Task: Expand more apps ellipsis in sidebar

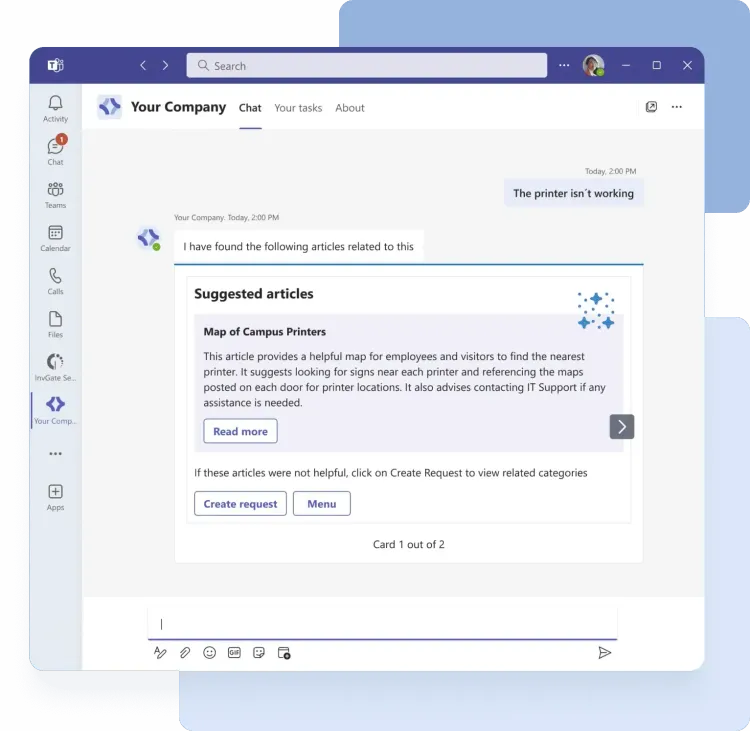Action: click(x=55, y=453)
